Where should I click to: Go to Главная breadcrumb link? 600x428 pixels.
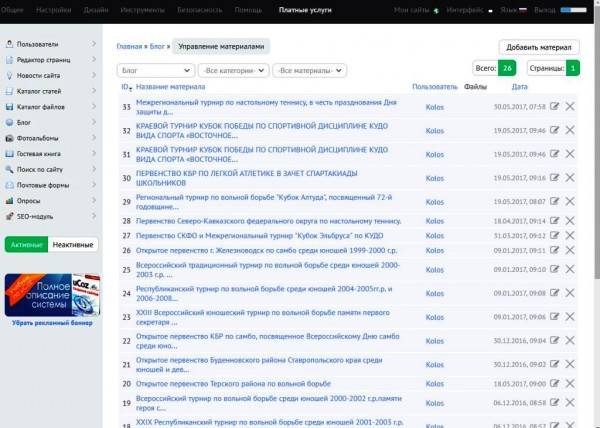[129, 47]
